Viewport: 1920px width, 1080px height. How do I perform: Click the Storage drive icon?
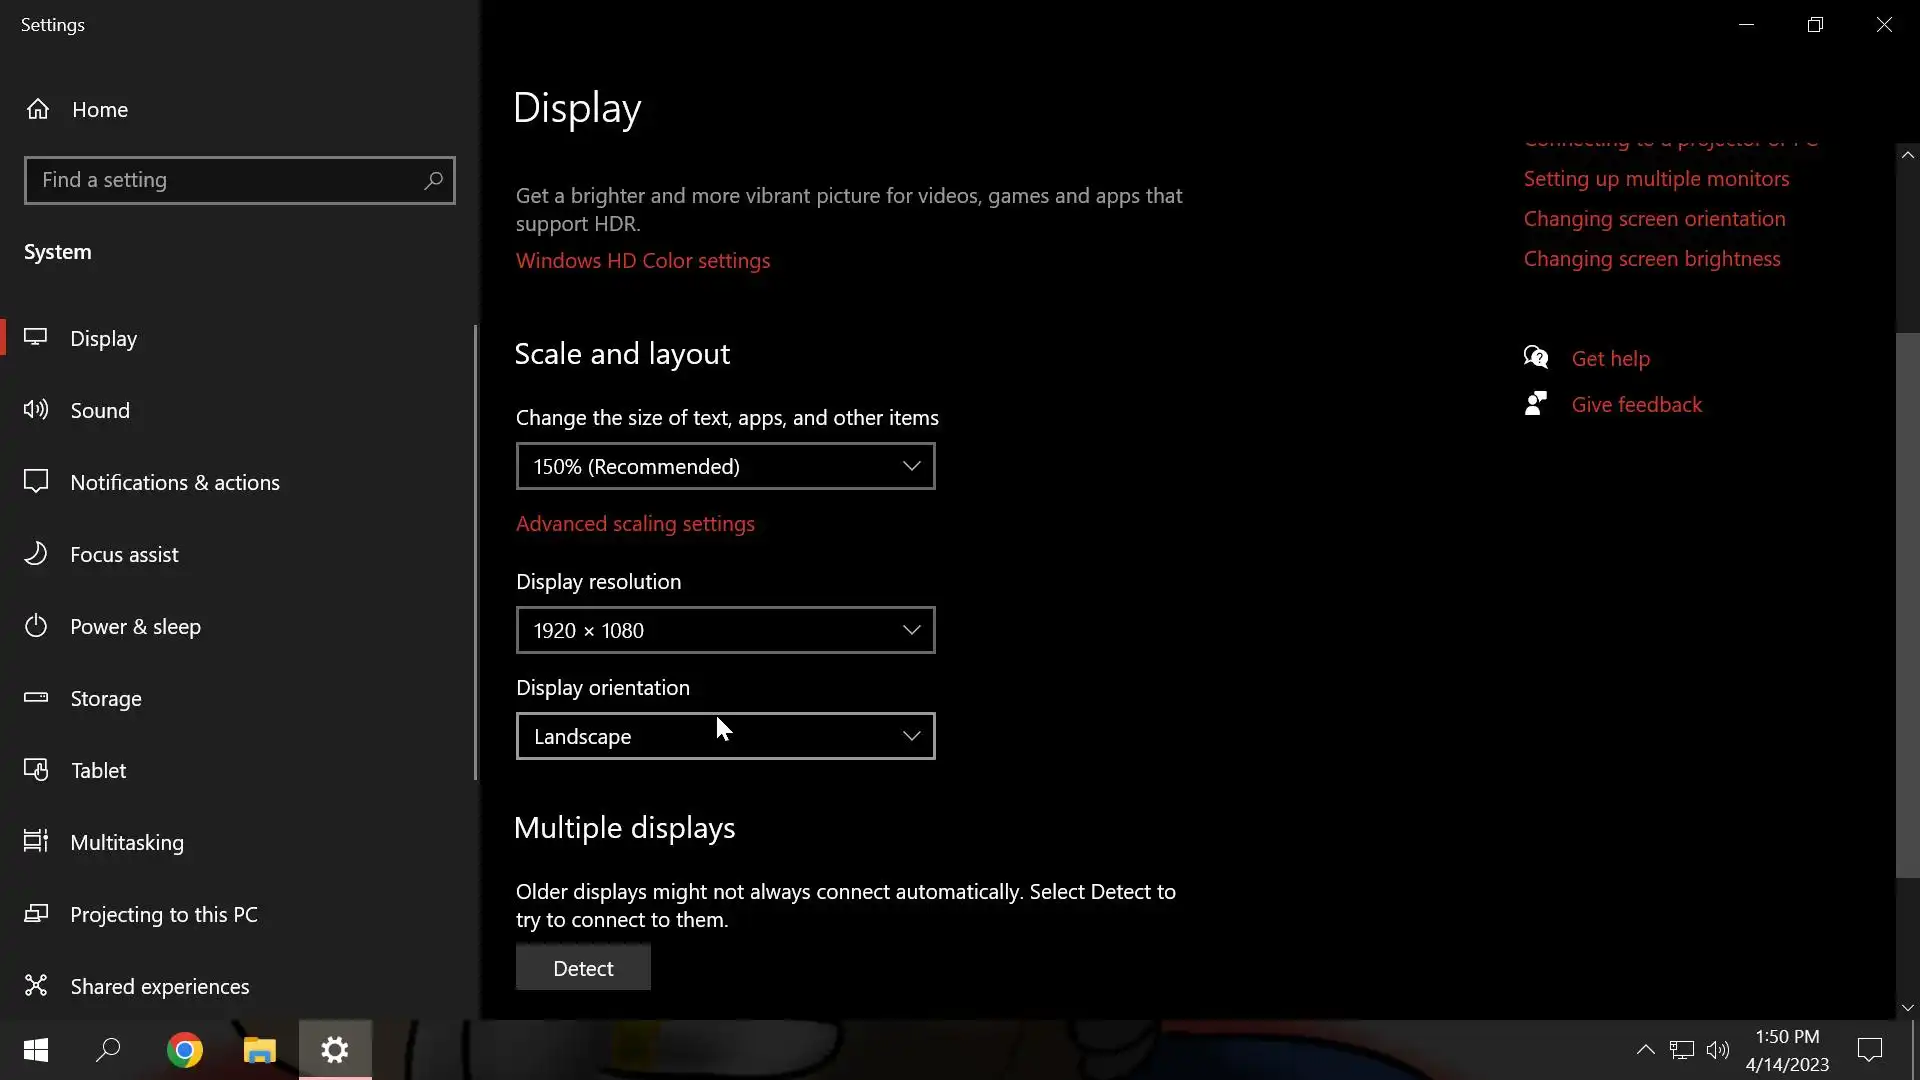(x=36, y=698)
